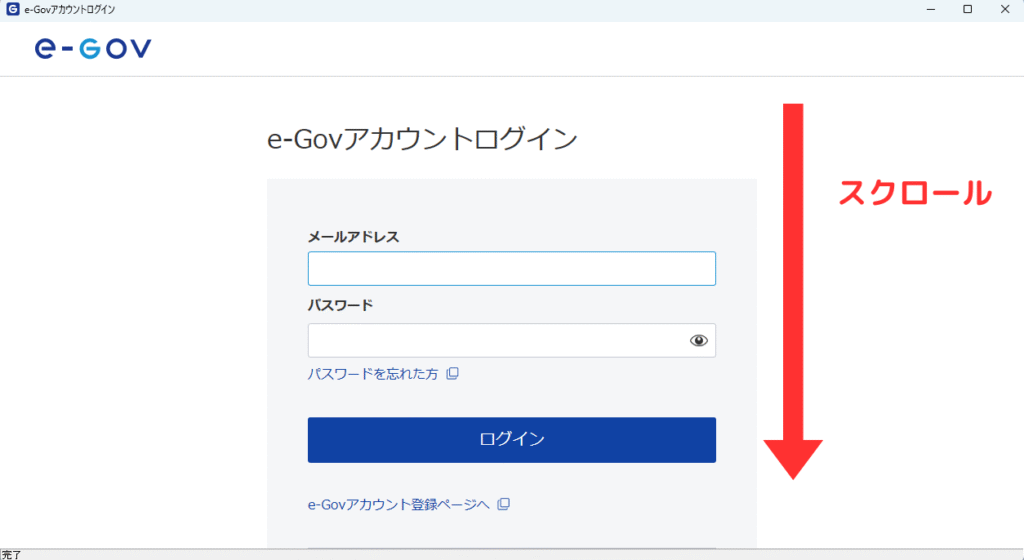Open the パスワードを忘れた方 link

[373, 374]
